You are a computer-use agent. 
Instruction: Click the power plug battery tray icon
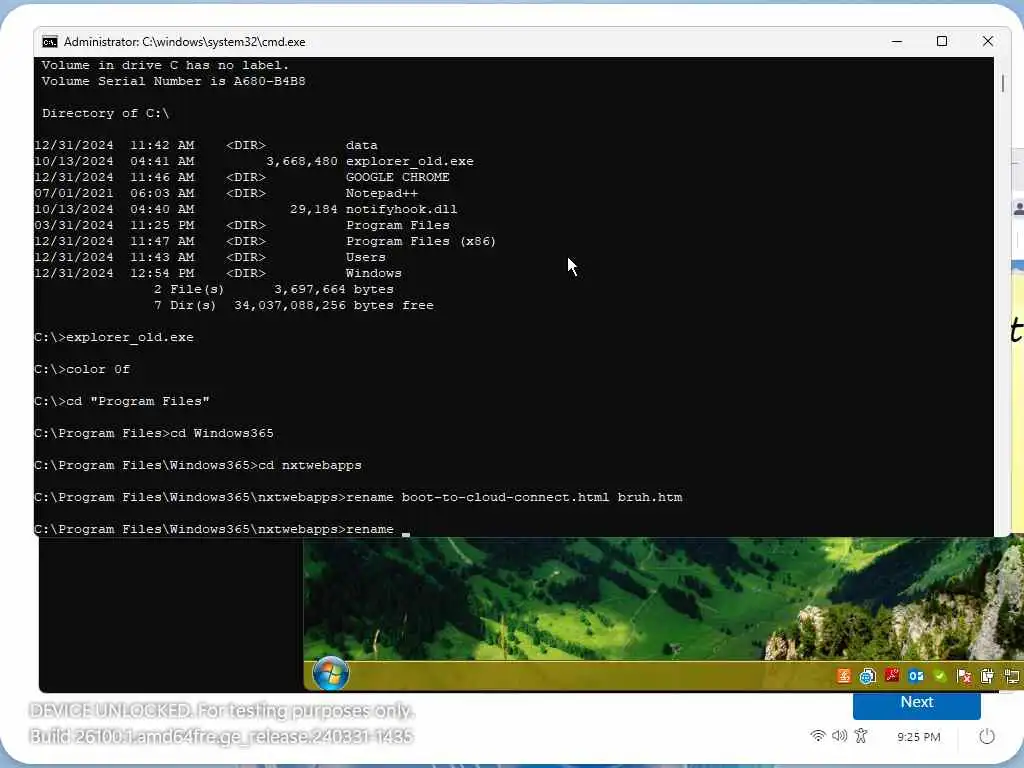987,676
